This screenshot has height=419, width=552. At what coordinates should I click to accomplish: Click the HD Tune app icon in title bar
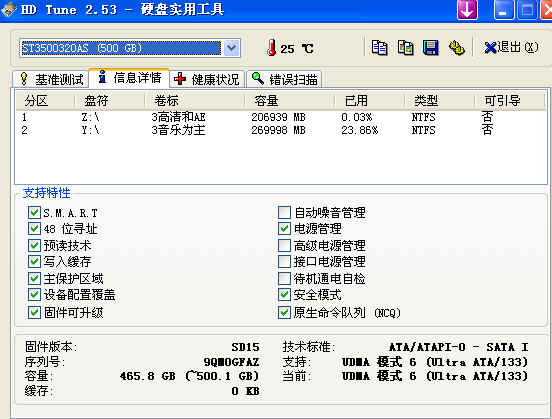point(8,9)
